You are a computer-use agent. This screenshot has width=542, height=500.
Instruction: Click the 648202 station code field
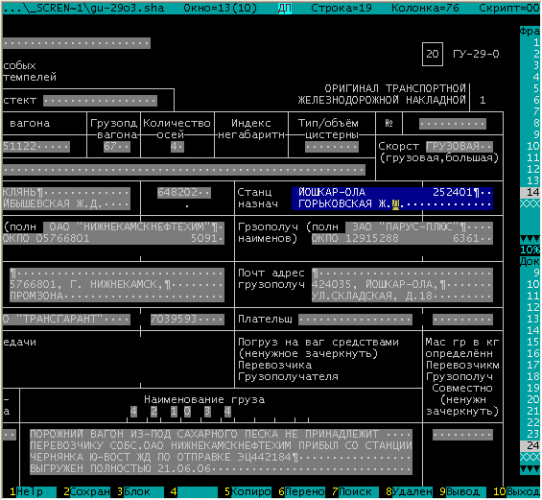[184, 192]
